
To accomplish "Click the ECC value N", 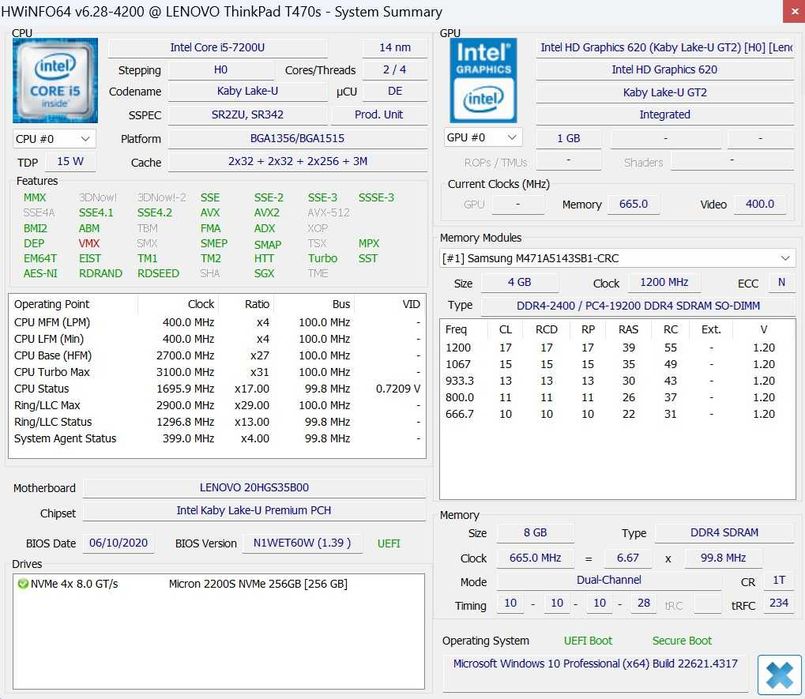I will tap(781, 283).
